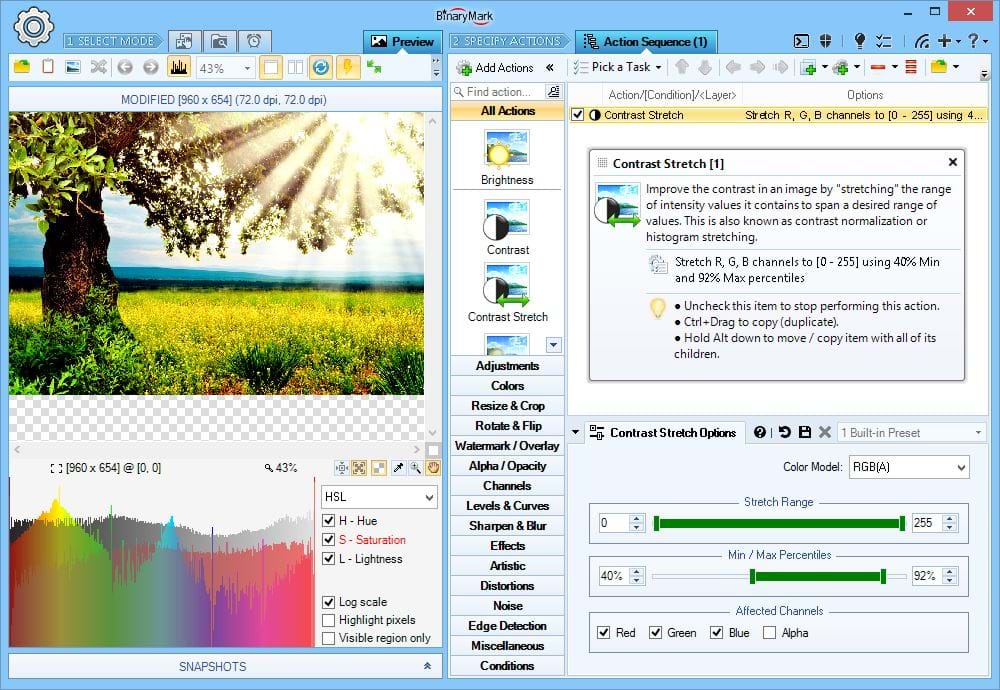Open the HSL histogram mode dropdown
The width and height of the screenshot is (1000, 690).
379,497
